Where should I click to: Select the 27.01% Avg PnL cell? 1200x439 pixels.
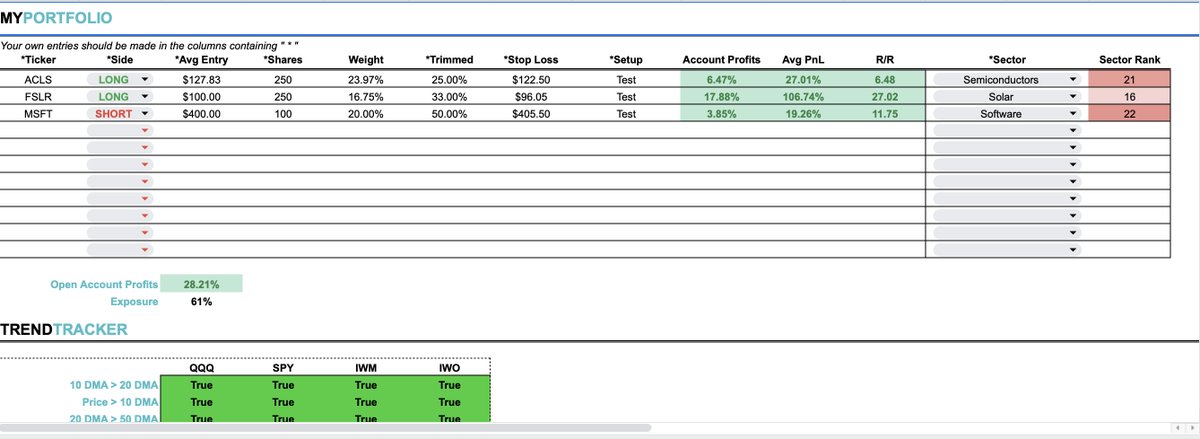pyautogui.click(x=801, y=79)
